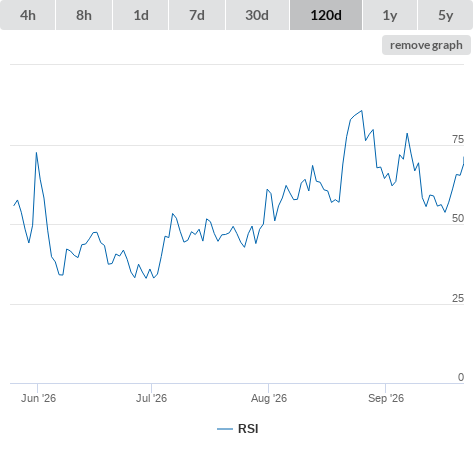Click the Sep '26 x-axis label
The height and width of the screenshot is (455, 474).
click(x=386, y=398)
